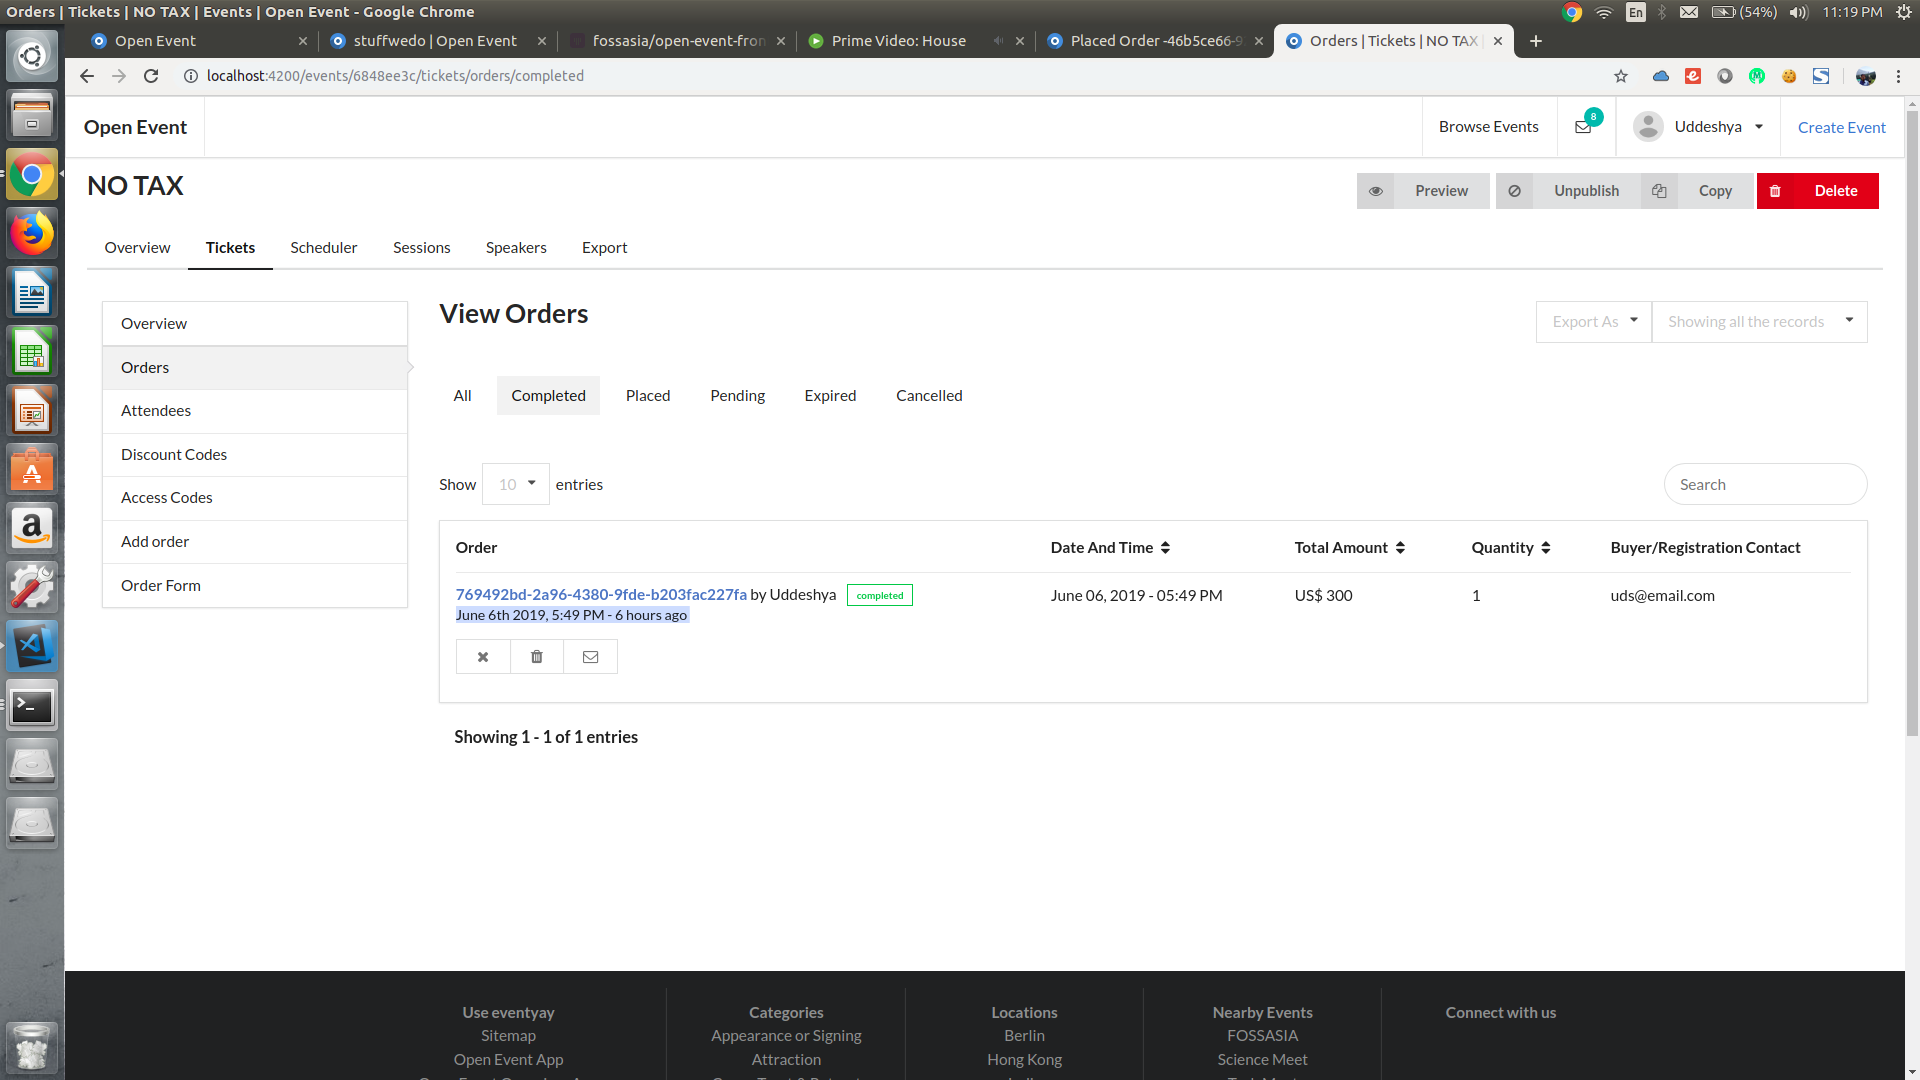Click the Wi-Fi indicator in system tray
The width and height of the screenshot is (1920, 1080).
tap(1604, 12)
